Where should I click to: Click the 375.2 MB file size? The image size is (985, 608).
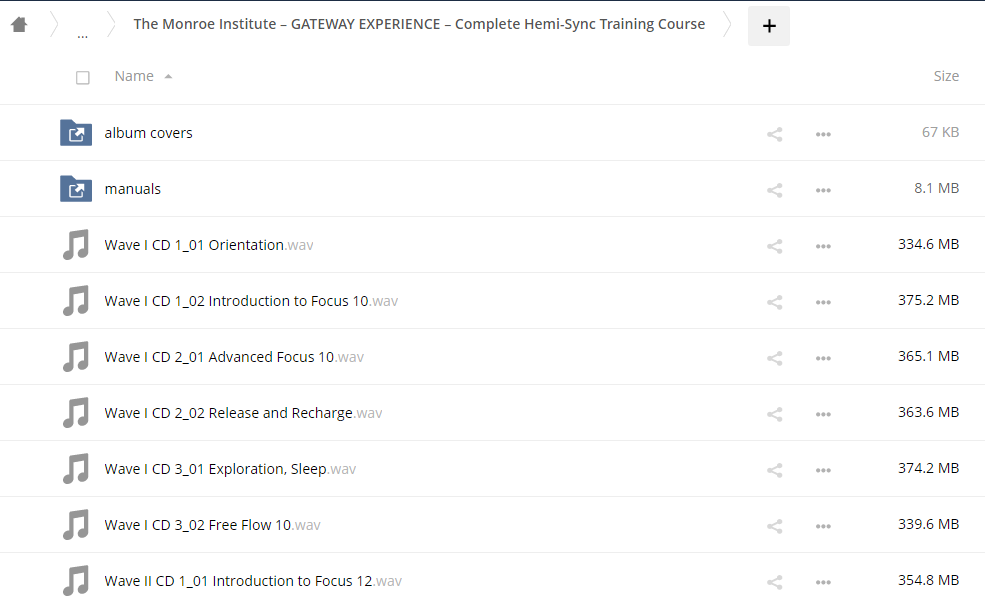pyautogui.click(x=928, y=300)
